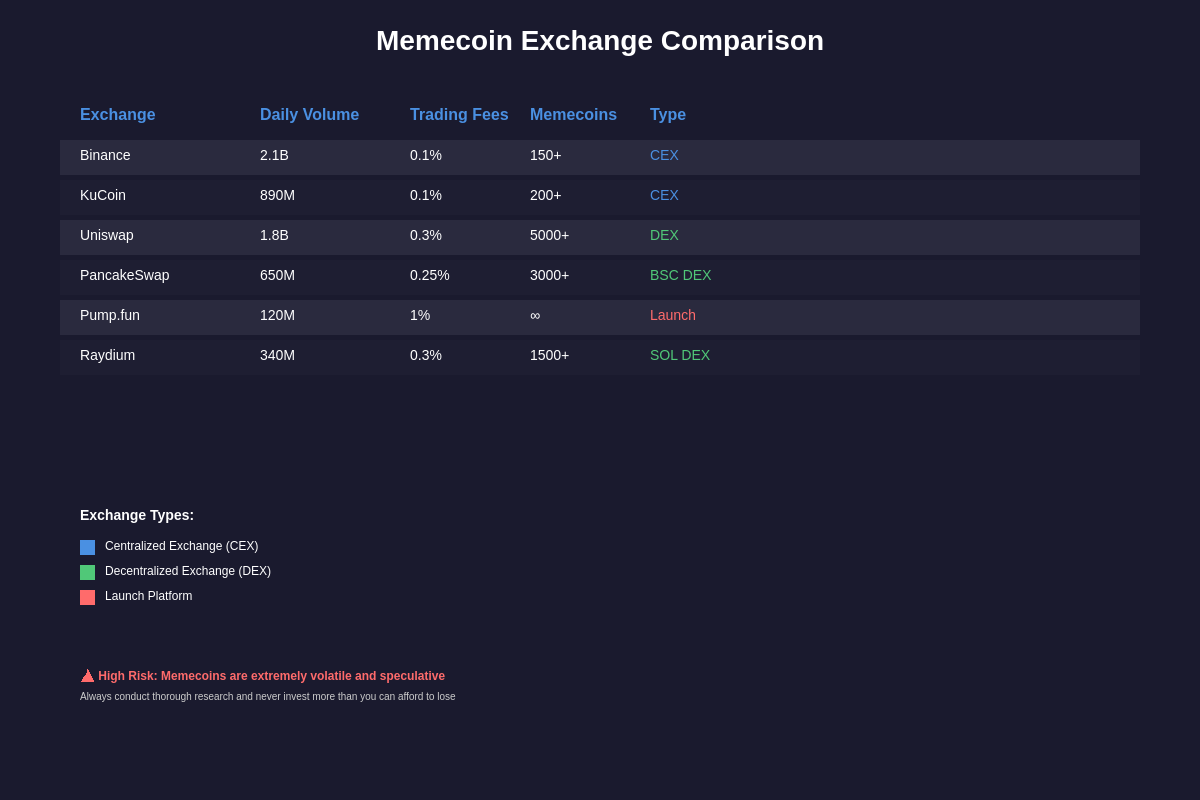Click the Daily Volume column header
Screen dimensions: 1200x800
309,115
